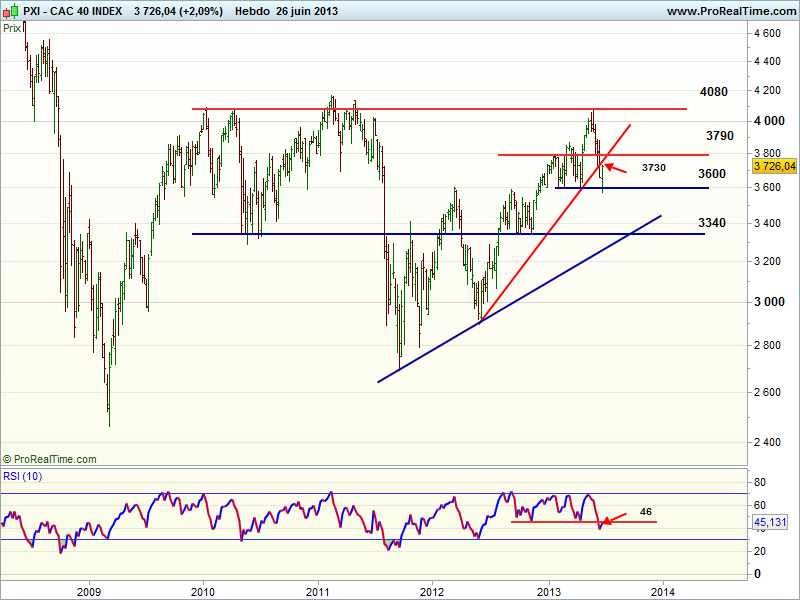
Task: Select the 3600 support level label
Action: 712,174
